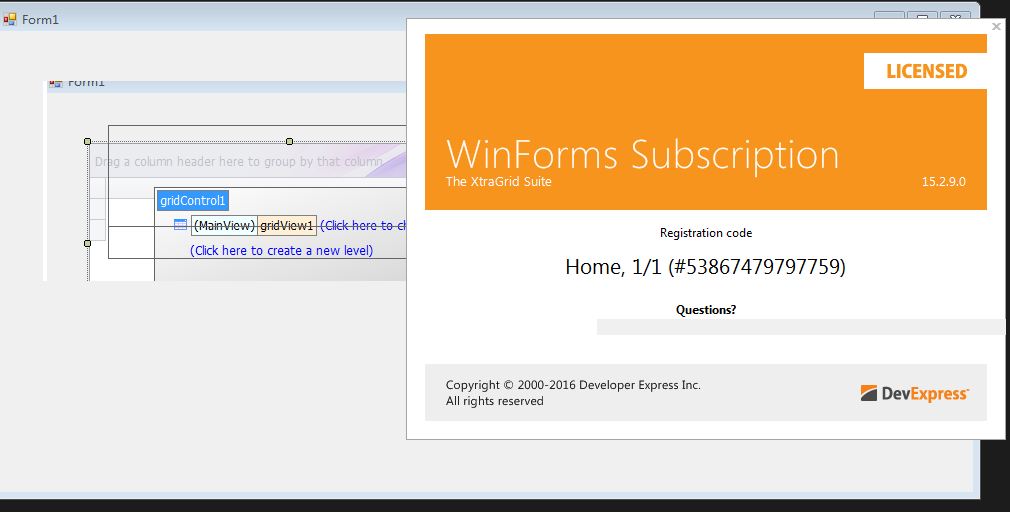Select the gridView1 view name
Screen dimensions: 1010x512
[x=287, y=225]
